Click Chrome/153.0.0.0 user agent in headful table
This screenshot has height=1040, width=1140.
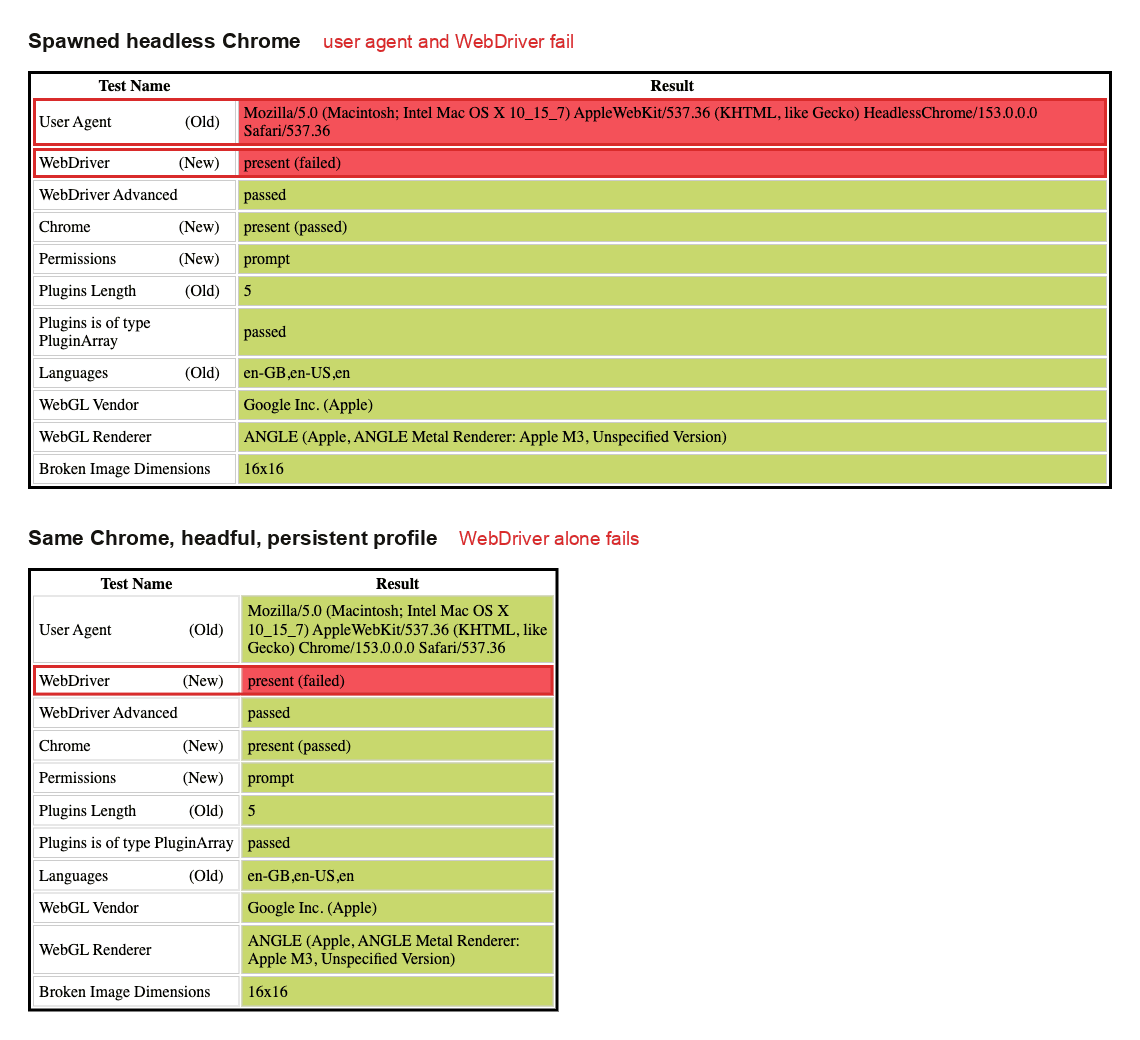point(397,630)
